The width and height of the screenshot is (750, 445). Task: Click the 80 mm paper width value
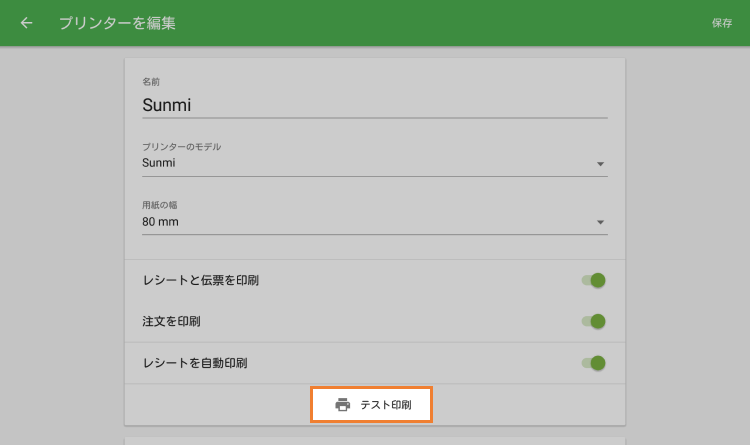pos(161,222)
